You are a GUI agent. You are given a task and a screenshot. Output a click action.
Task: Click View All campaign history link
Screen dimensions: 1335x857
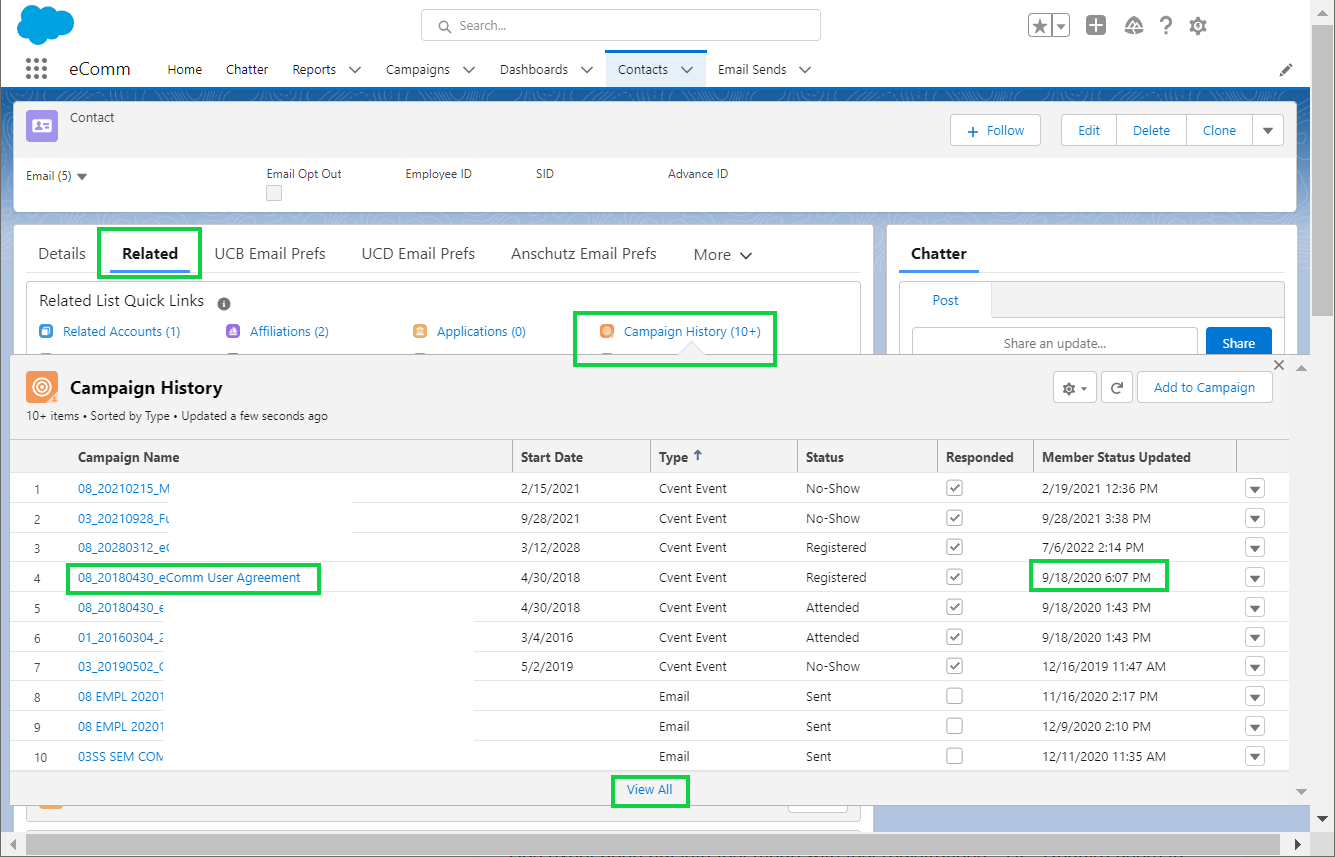[650, 790]
